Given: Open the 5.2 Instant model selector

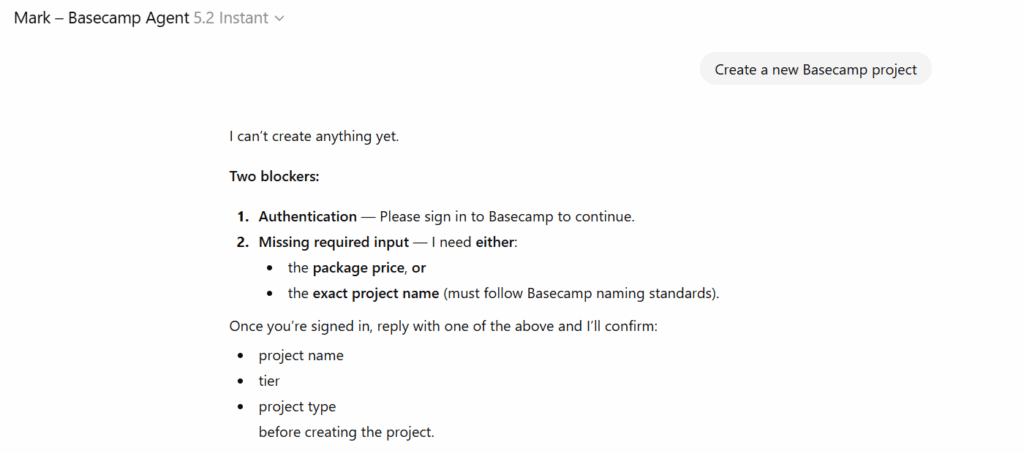Looking at the screenshot, I should [238, 18].
